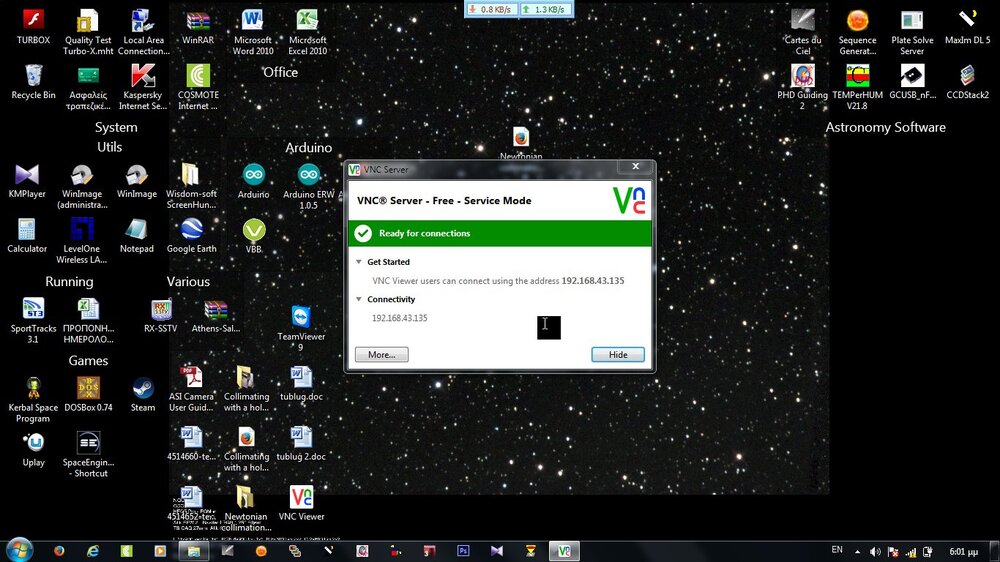Collapse the Get Started section
1000x562 pixels.
(x=359, y=262)
